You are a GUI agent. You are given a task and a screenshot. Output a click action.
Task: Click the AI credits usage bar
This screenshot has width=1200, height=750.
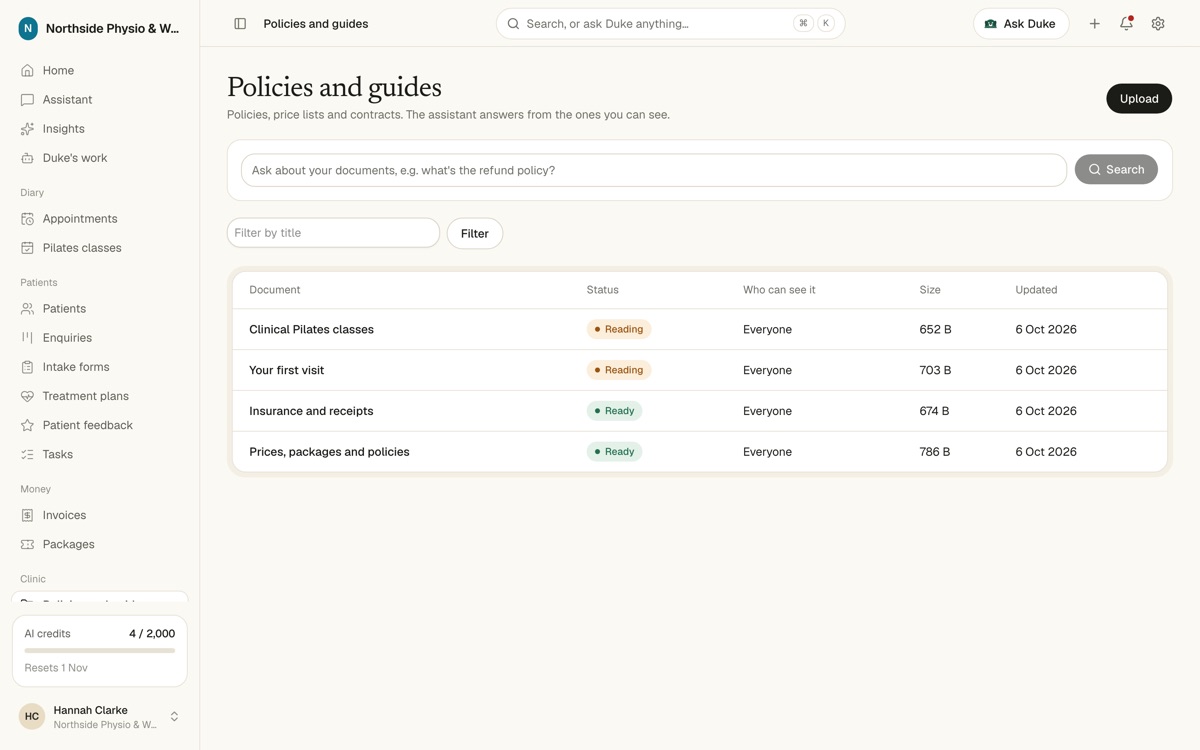point(100,651)
